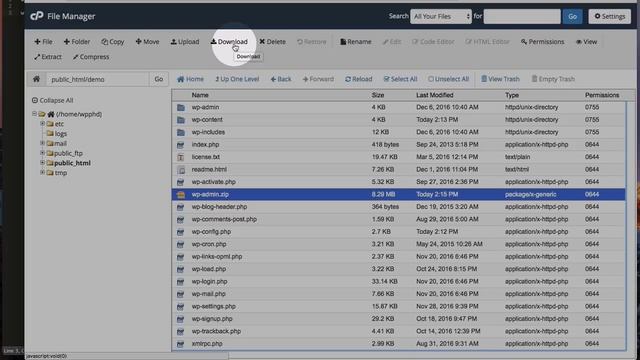Screen dimensions: 640x360
Task: Collapse the /home/wpphd root node
Action: pos(34,114)
